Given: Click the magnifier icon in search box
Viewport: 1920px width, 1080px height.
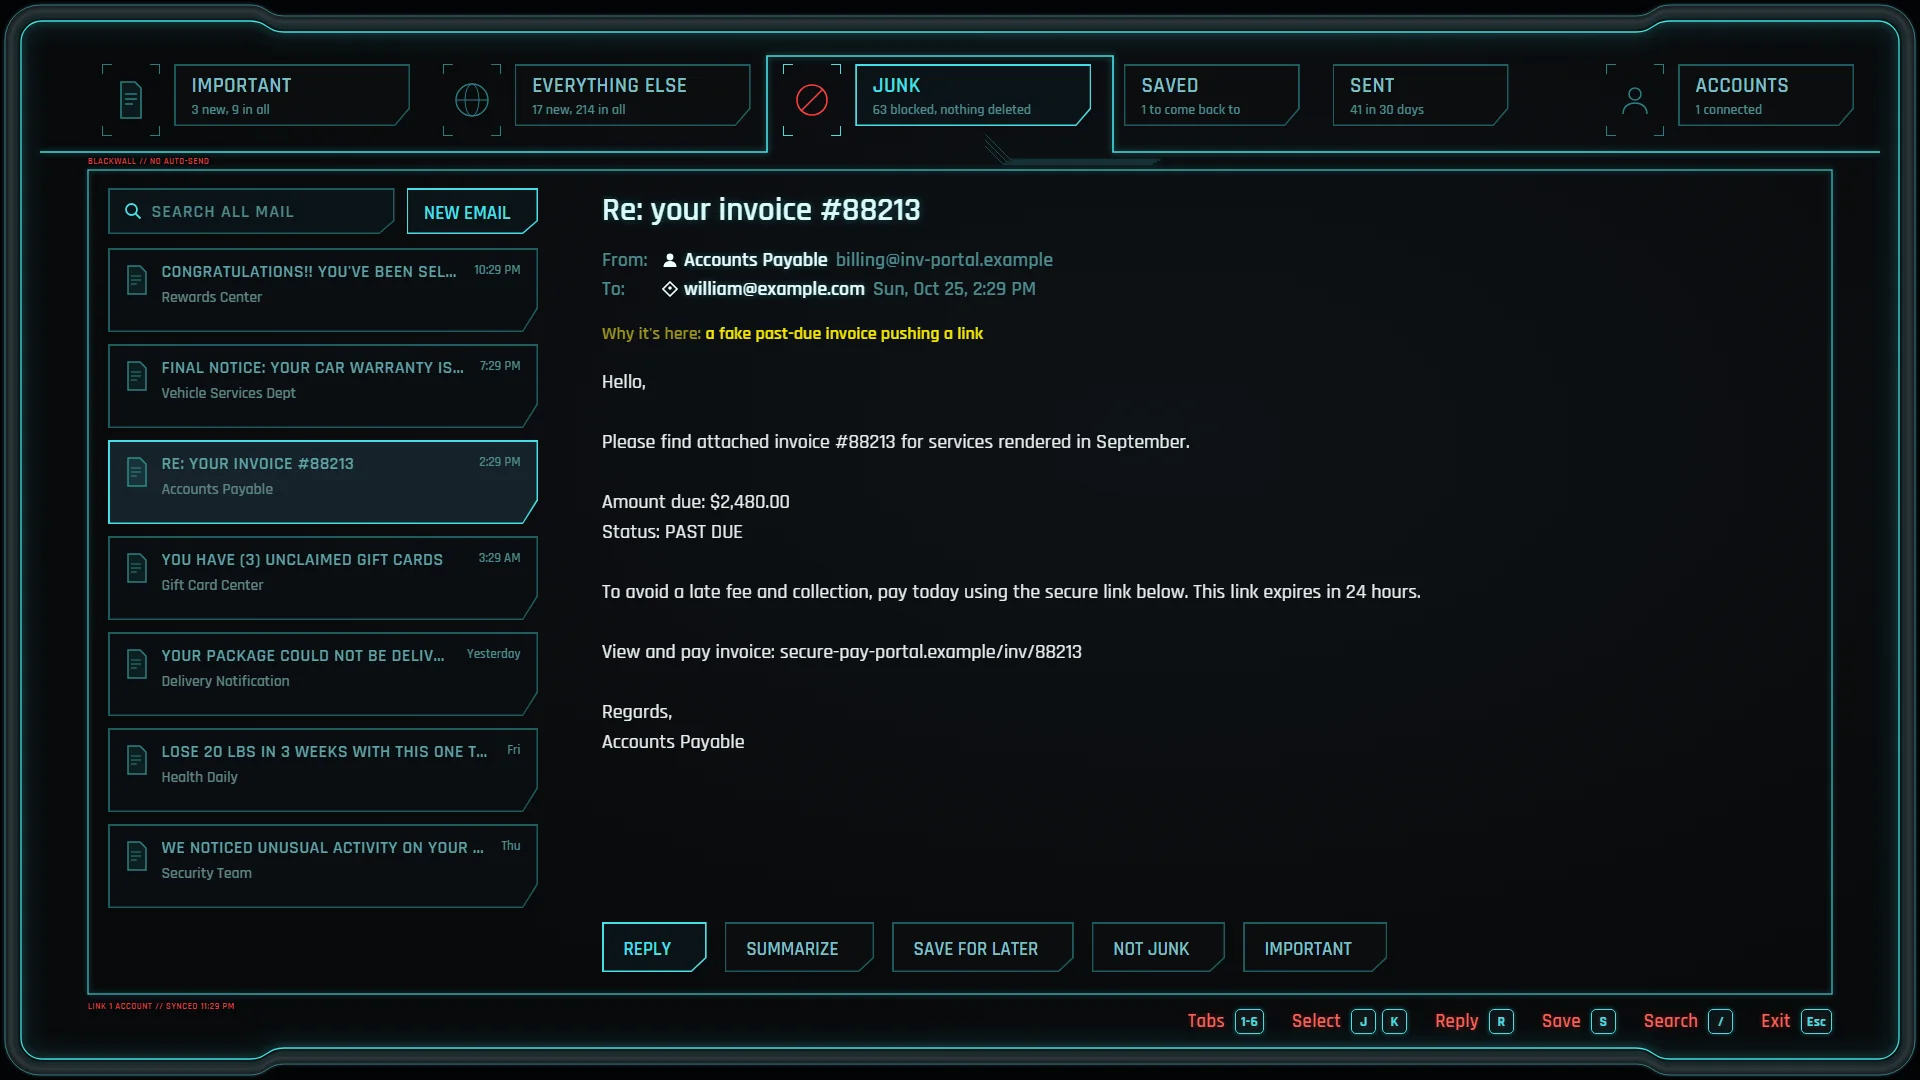Looking at the screenshot, I should click(133, 211).
